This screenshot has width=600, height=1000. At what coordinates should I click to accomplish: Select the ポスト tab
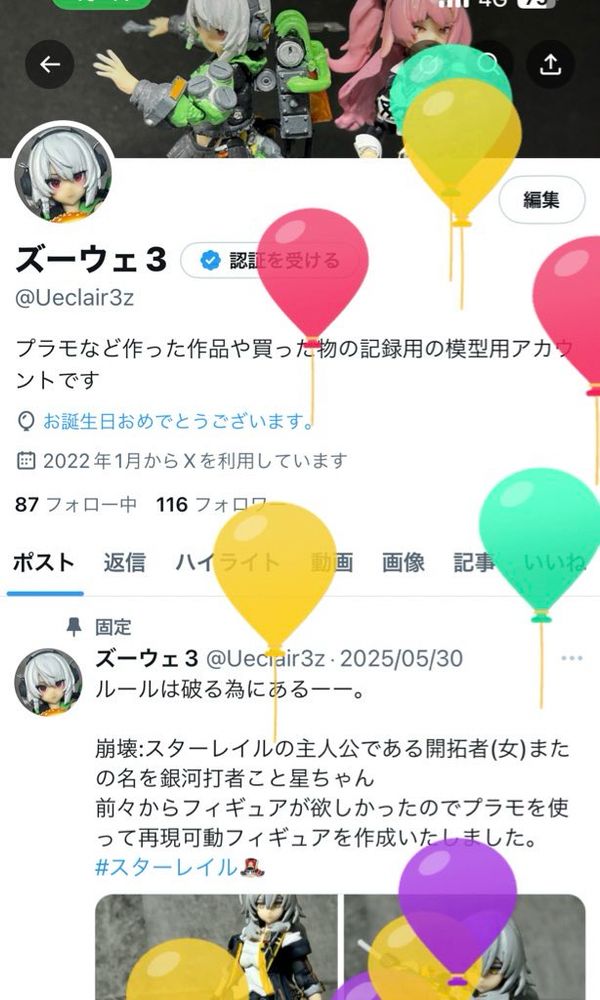coord(44,562)
